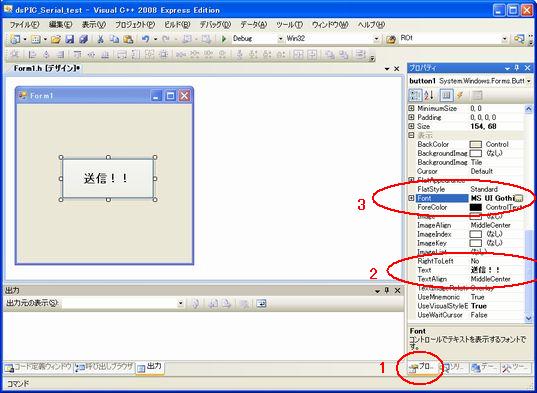
Task: Switch properties to alphabetical sort icon
Action: pos(429,96)
